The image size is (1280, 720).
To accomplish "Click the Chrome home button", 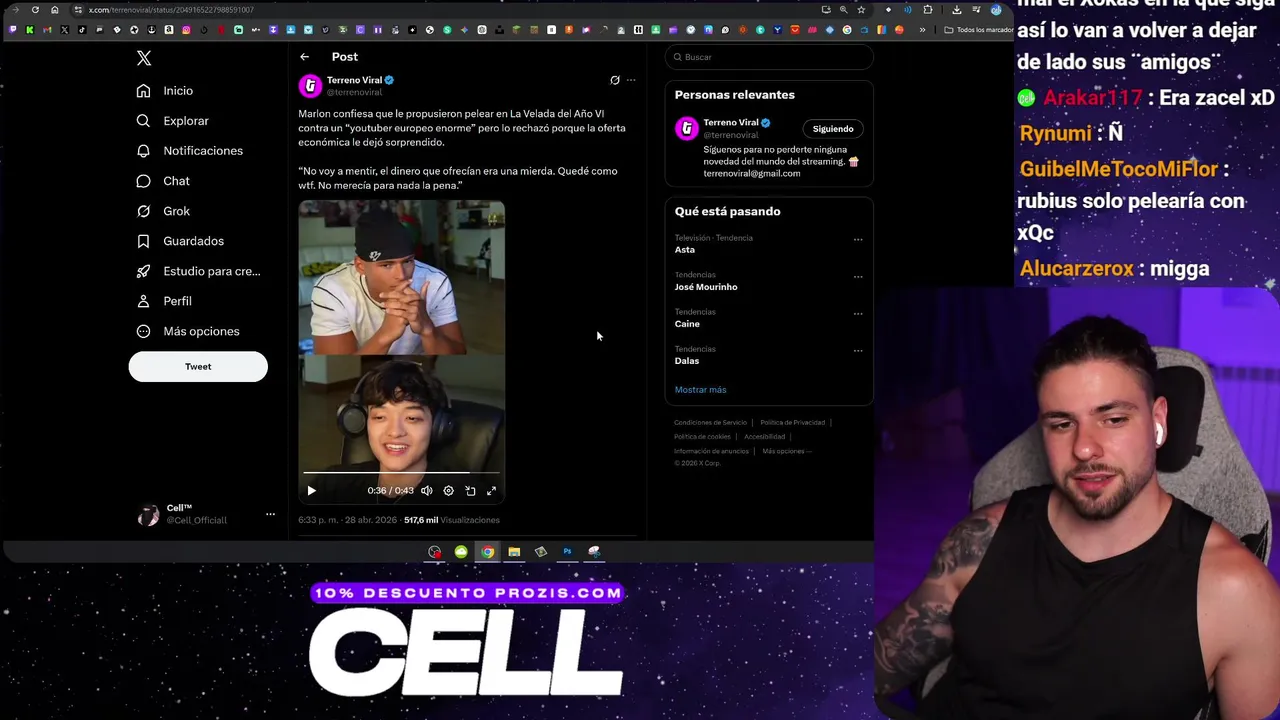I will coord(55,10).
